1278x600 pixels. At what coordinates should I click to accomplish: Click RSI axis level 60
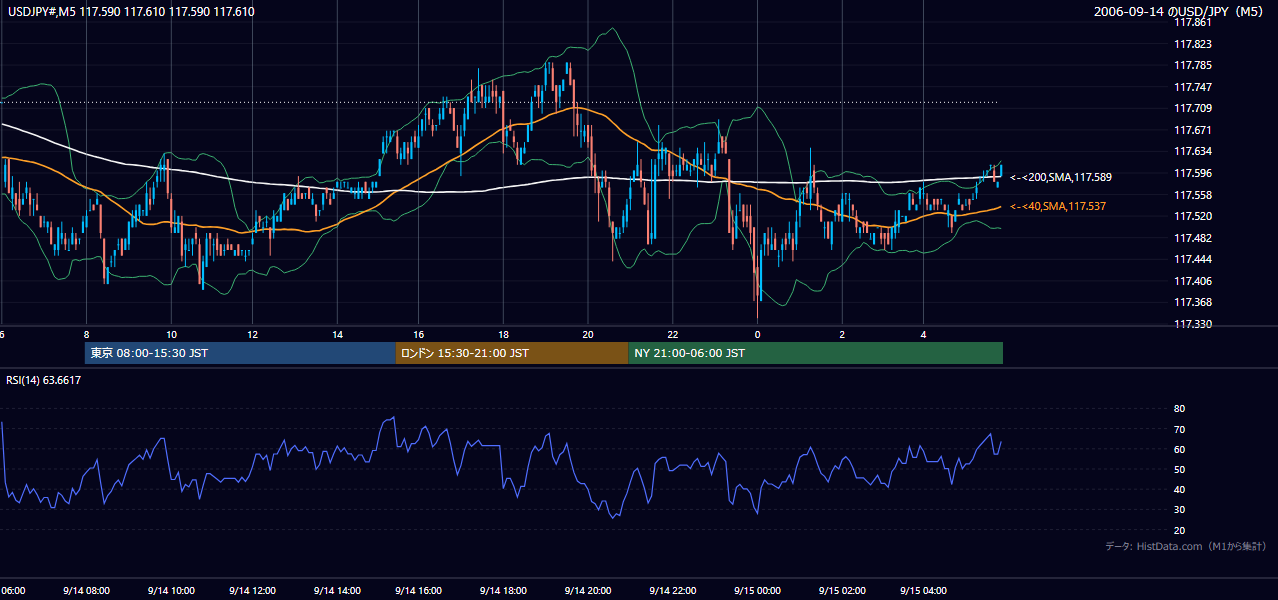(1179, 449)
